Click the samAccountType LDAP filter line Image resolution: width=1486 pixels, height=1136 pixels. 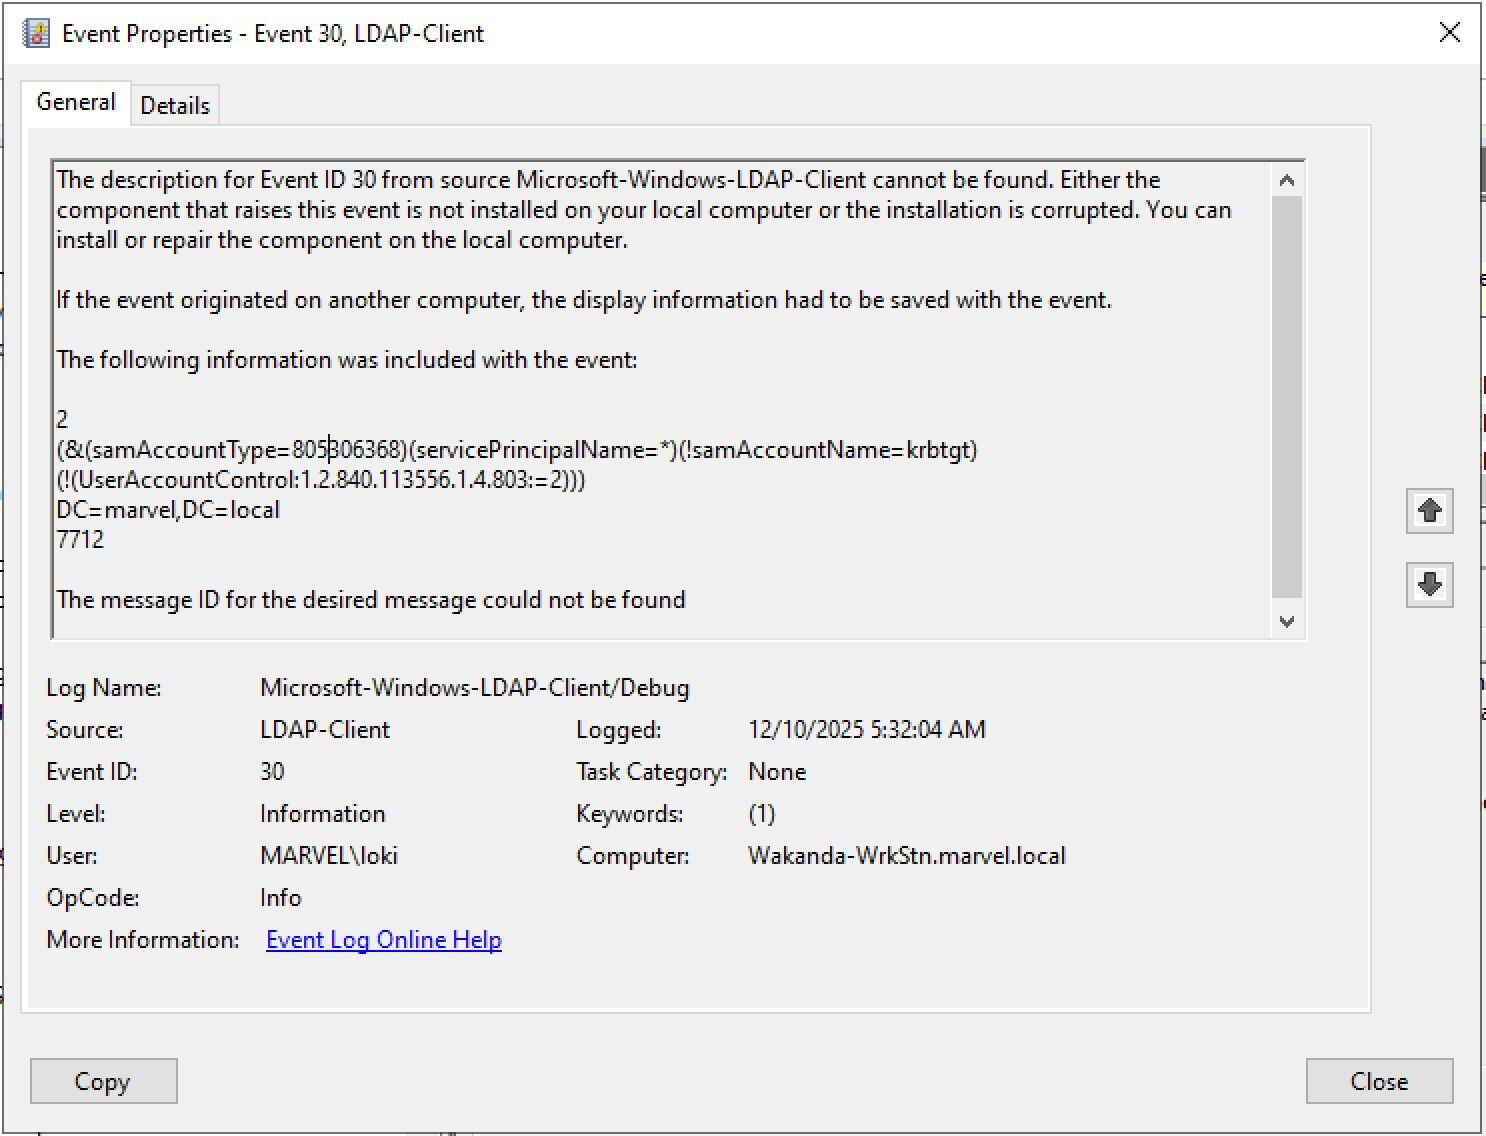[x=516, y=450]
